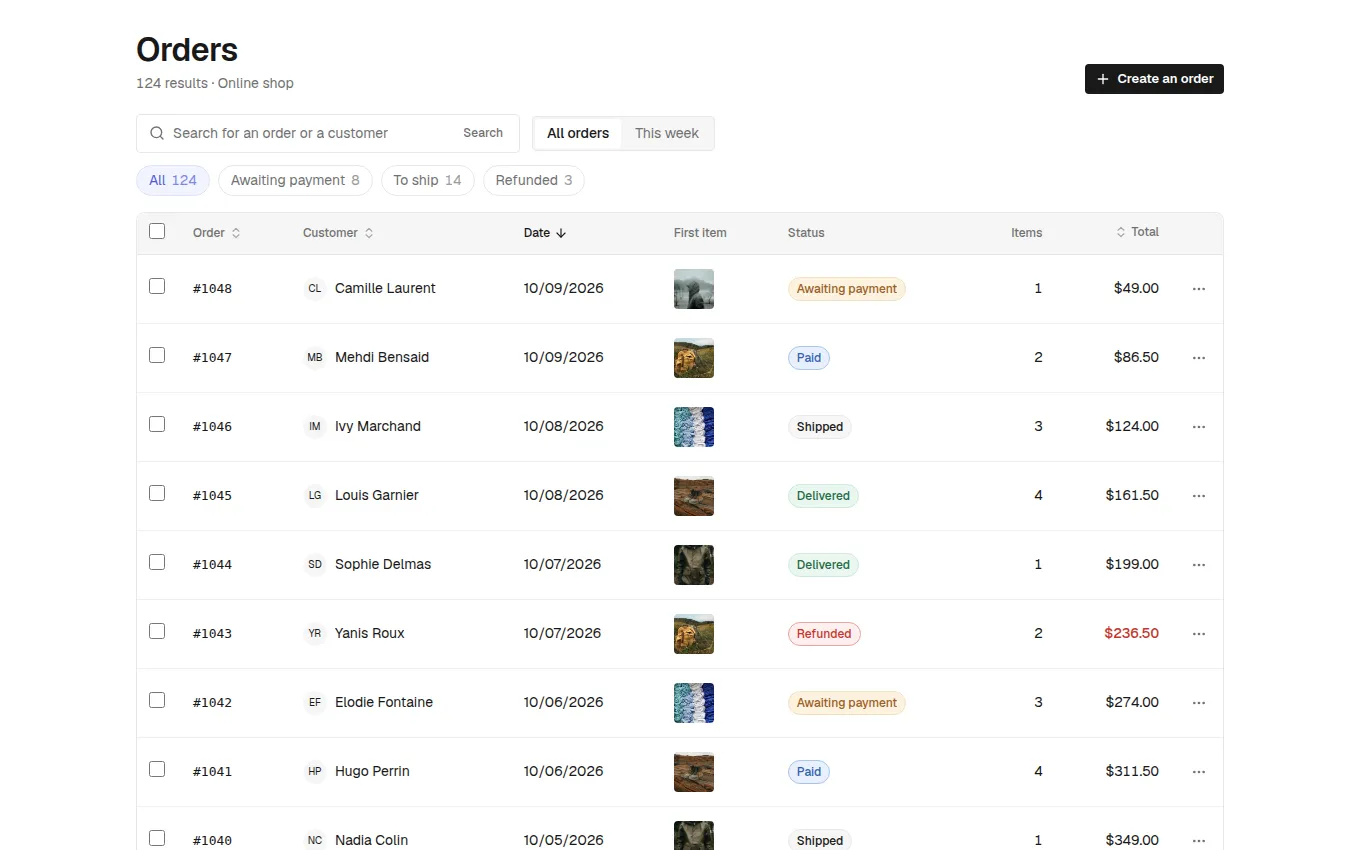The width and height of the screenshot is (1360, 850).
Task: Check the row for order #1043
Action: click(157, 631)
